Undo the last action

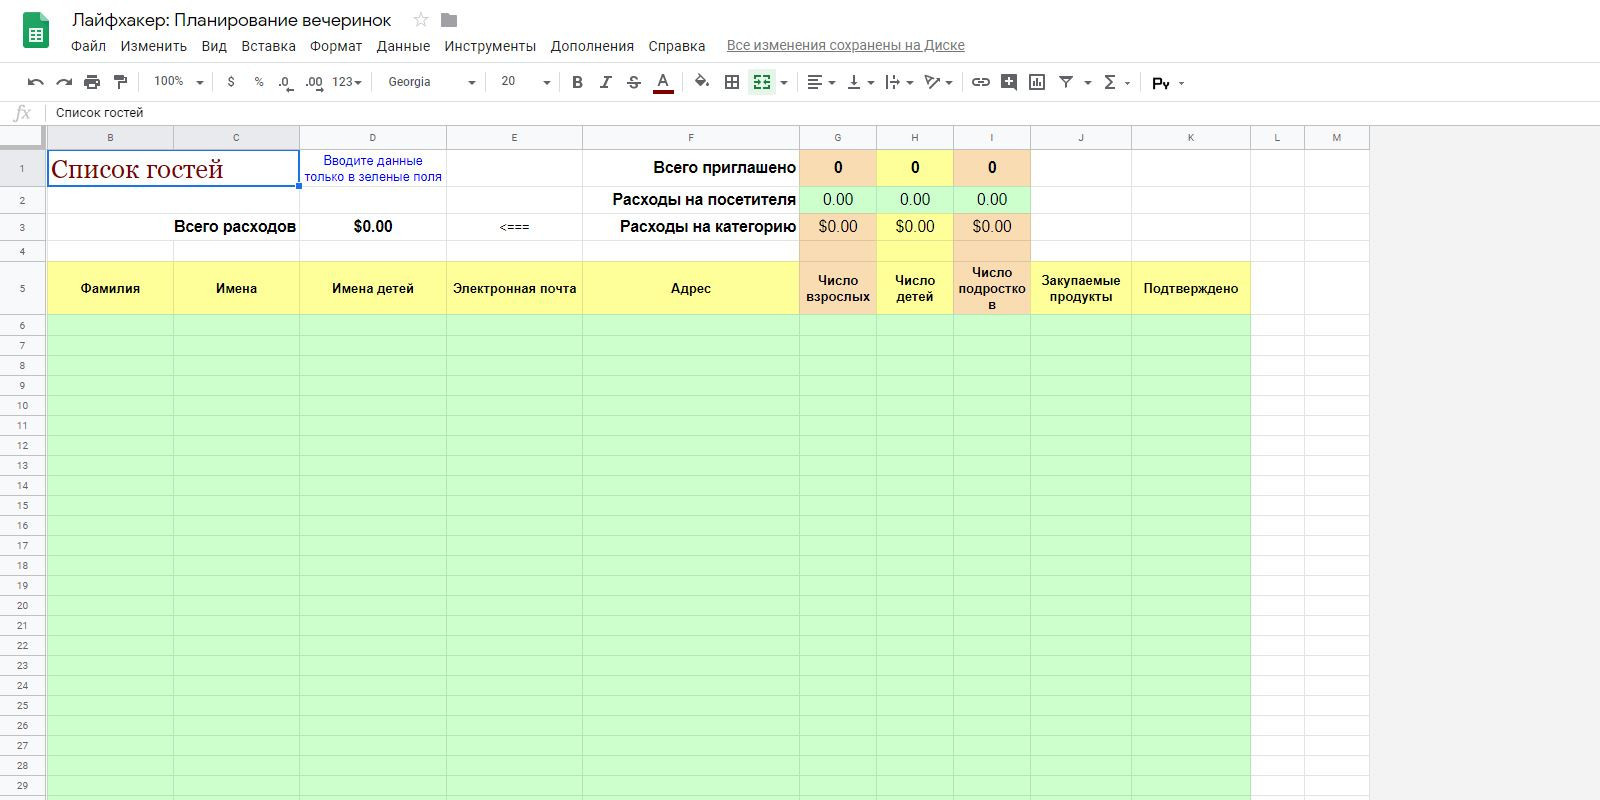tap(36, 82)
